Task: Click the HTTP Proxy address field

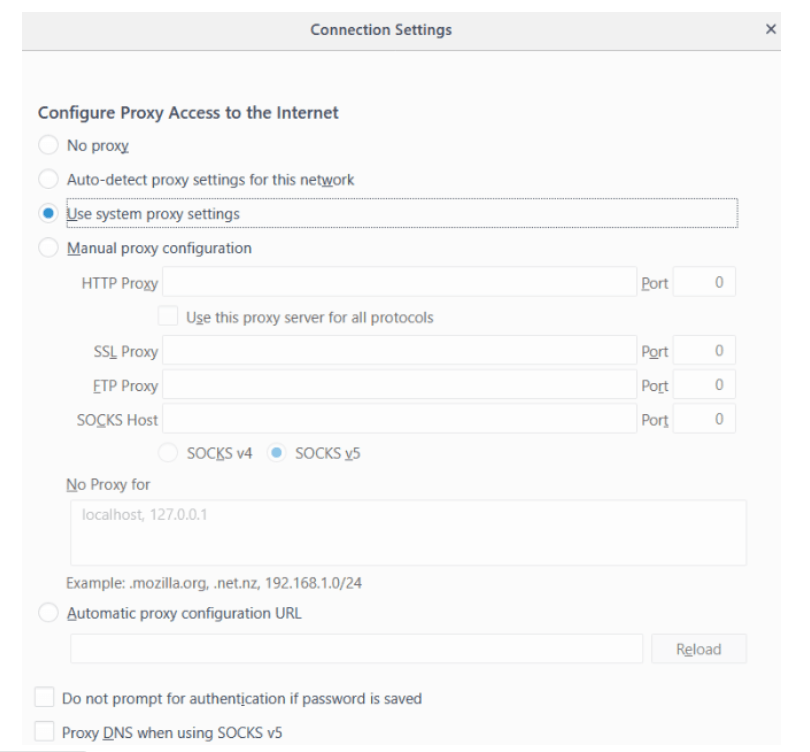Action: click(399, 282)
